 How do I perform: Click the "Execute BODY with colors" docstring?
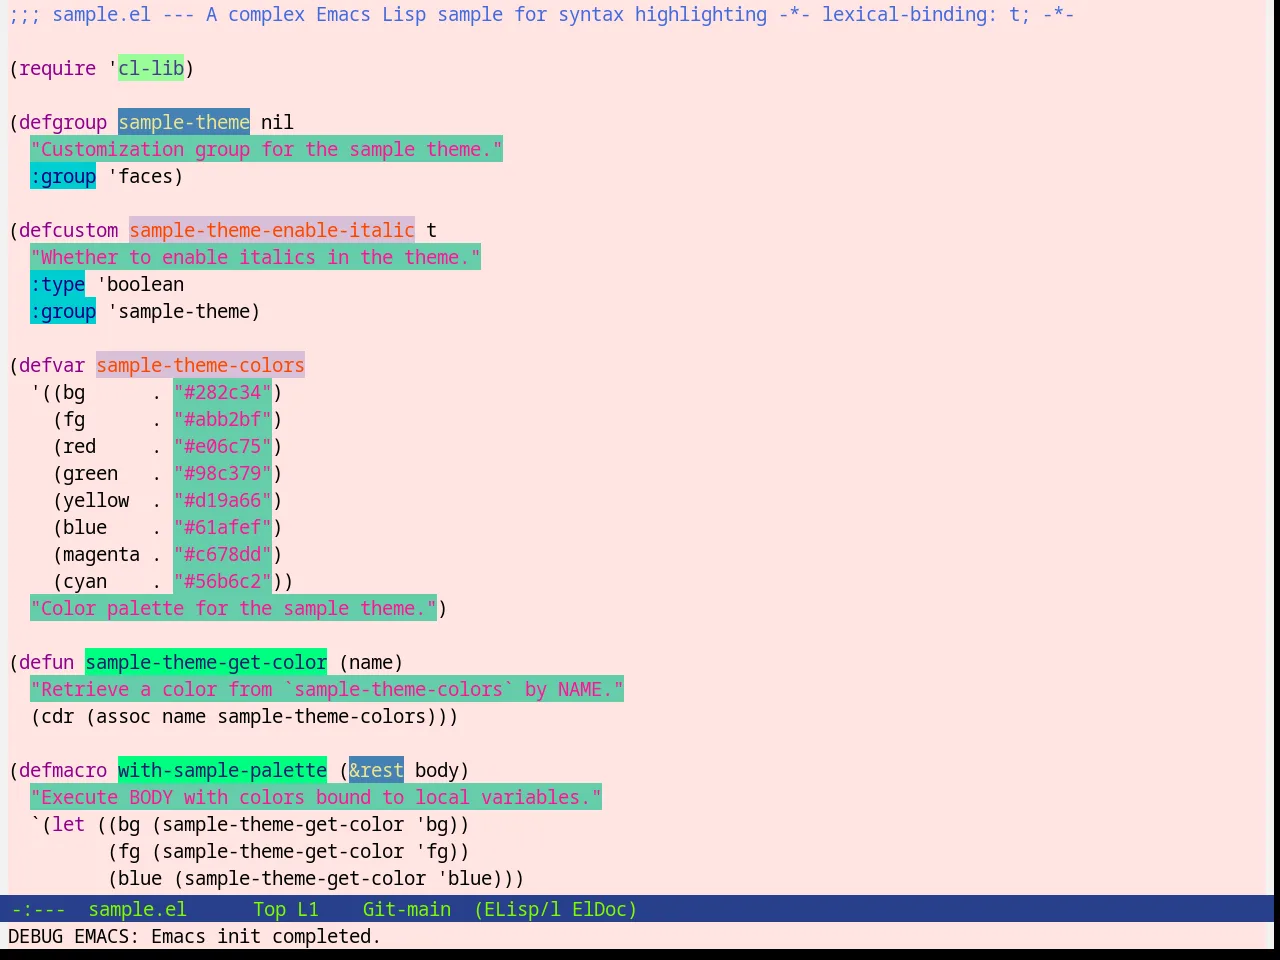pyautogui.click(x=316, y=797)
